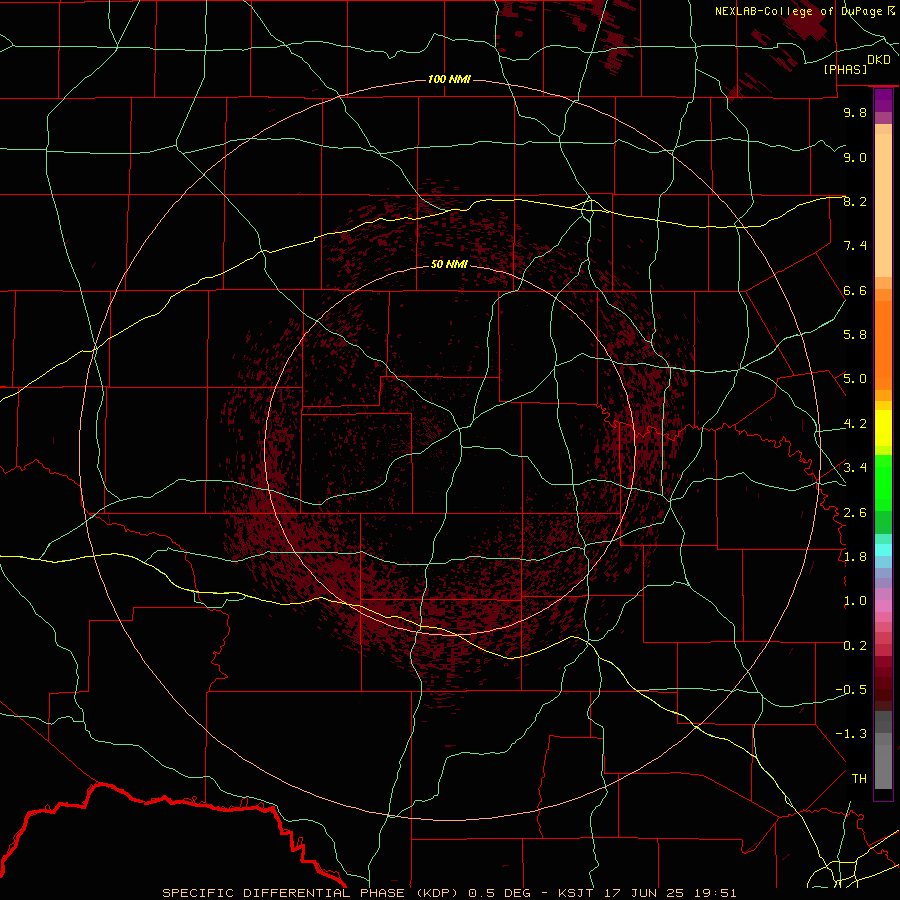Select the 9.0 value on the scale
Viewport: 900px width, 900px height.
pyautogui.click(x=855, y=157)
